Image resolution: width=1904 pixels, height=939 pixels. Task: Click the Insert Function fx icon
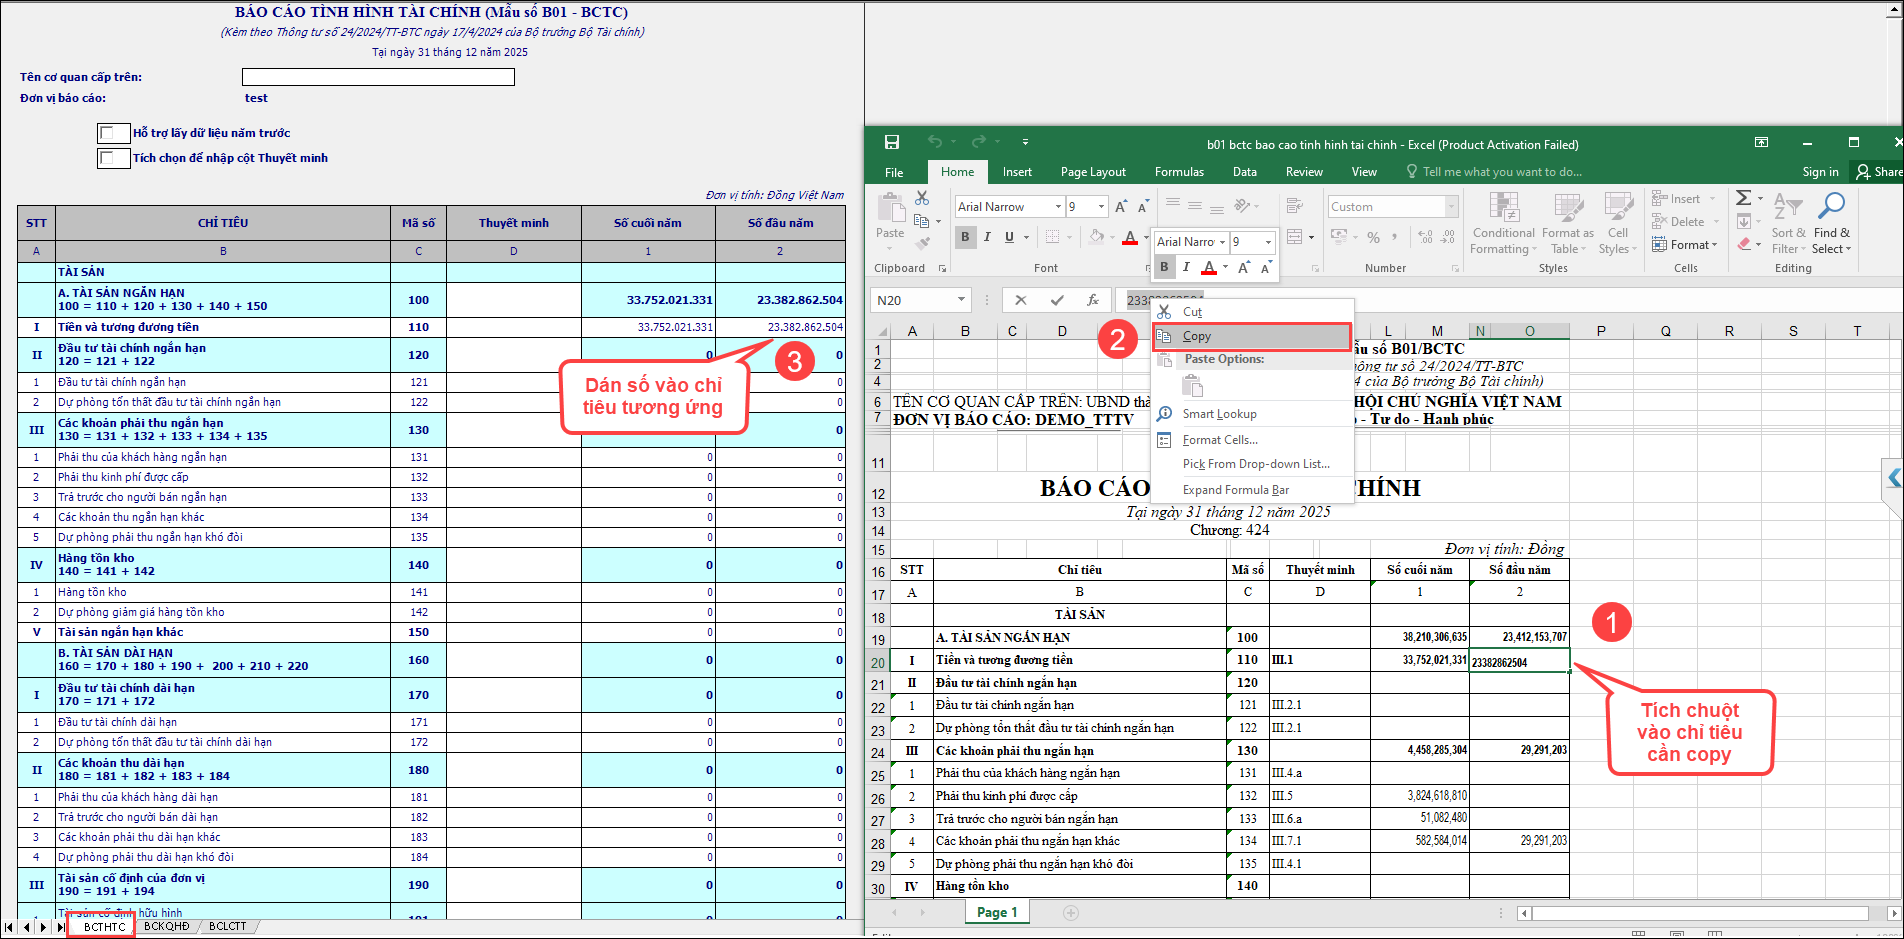(x=1093, y=300)
